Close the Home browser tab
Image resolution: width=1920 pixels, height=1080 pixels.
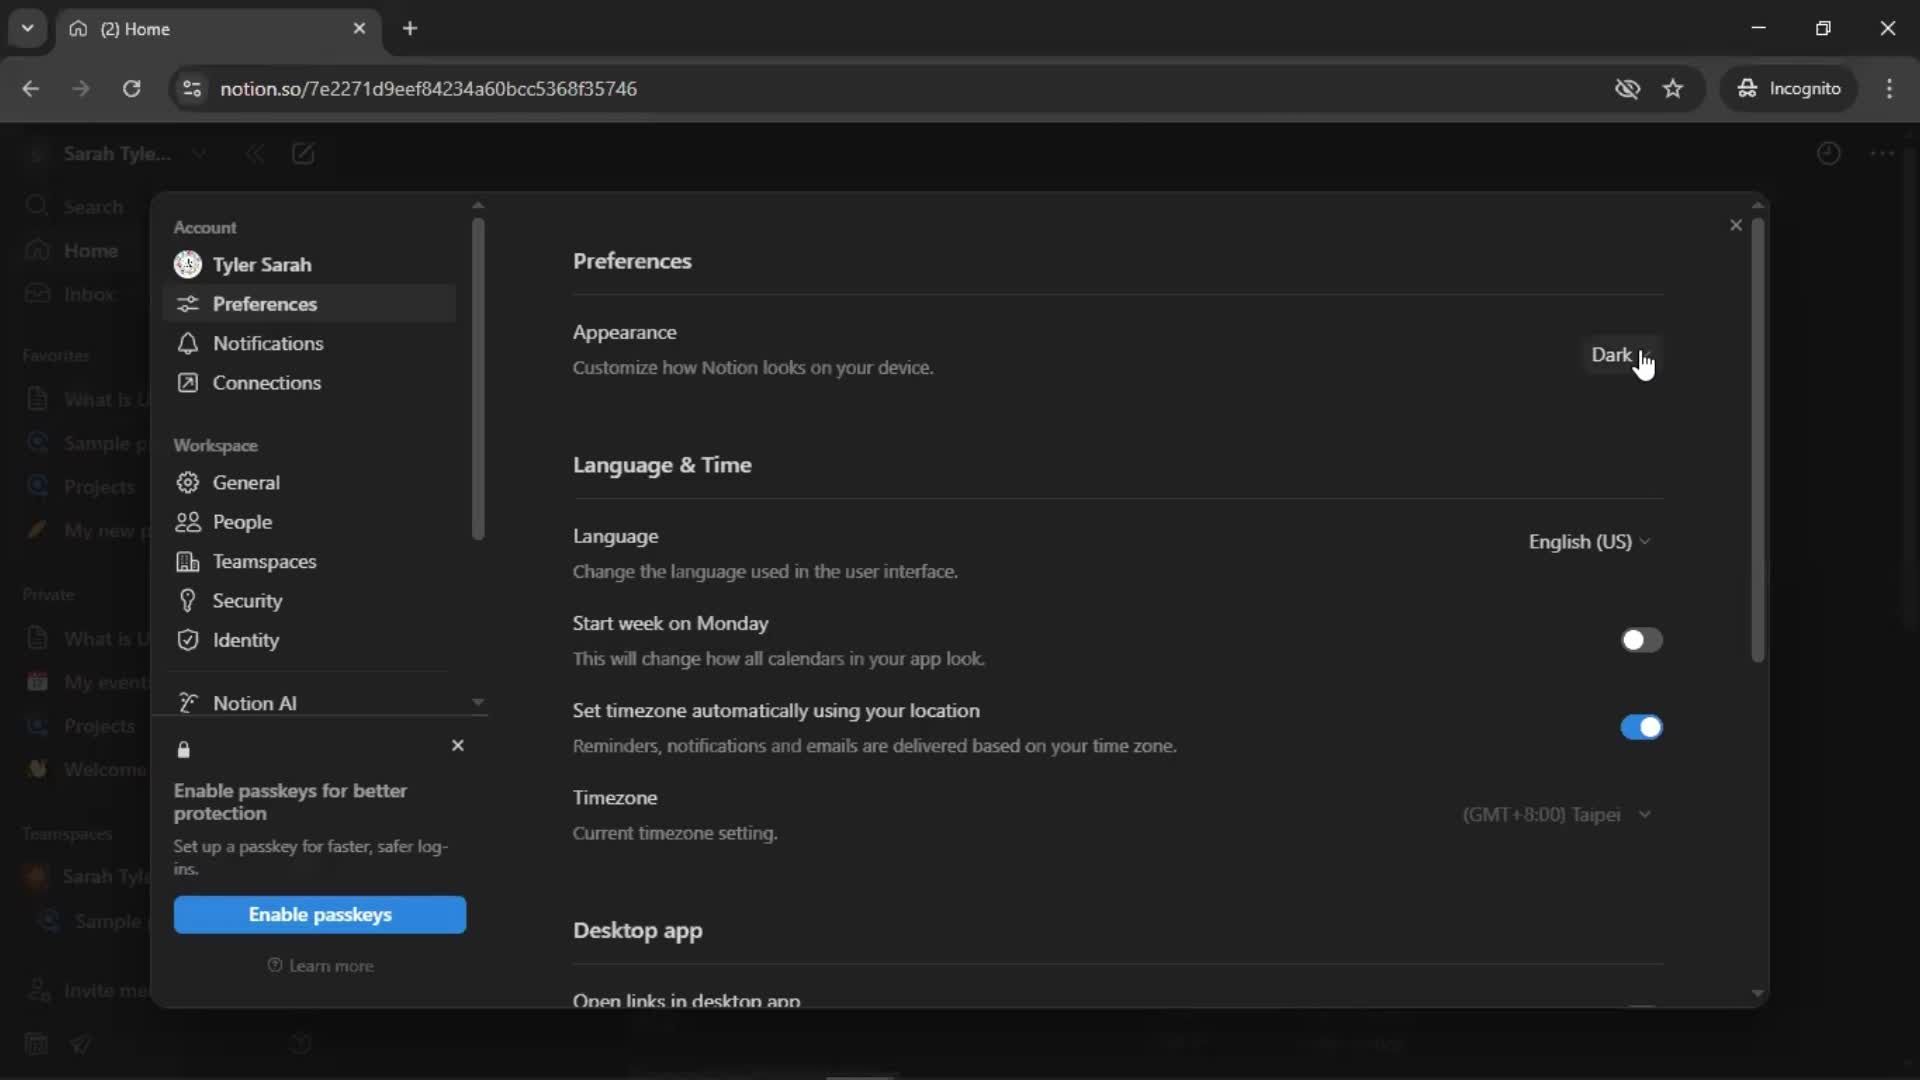359,28
